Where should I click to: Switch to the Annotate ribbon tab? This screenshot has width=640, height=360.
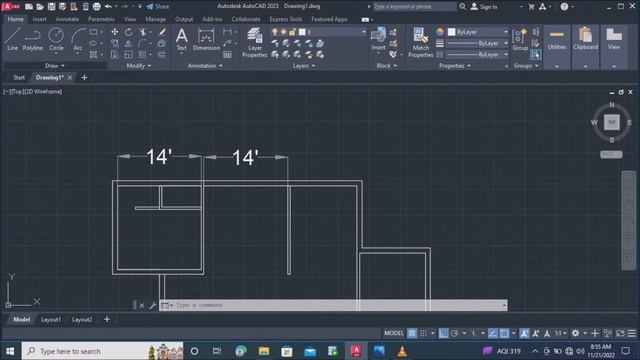tap(67, 19)
